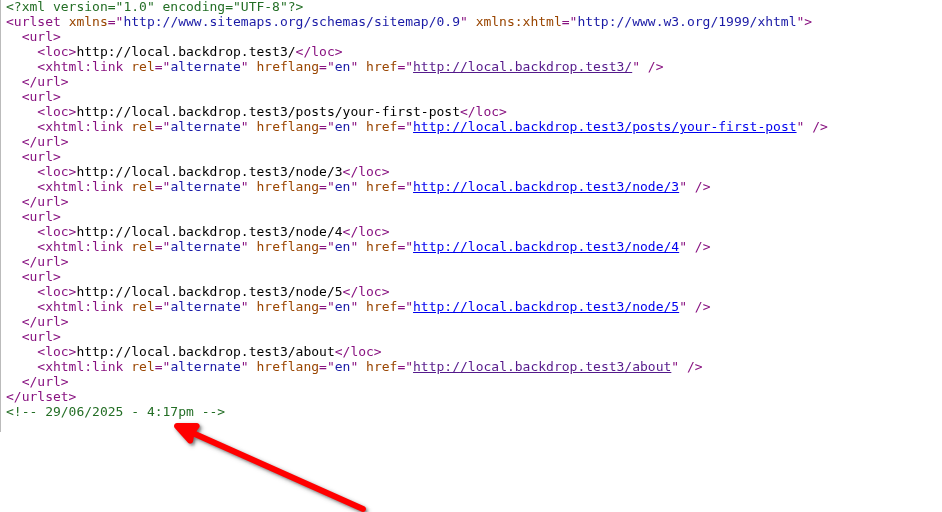This screenshot has height=512, width=942.
Task: Open the node/3 href link
Action: [546, 187]
